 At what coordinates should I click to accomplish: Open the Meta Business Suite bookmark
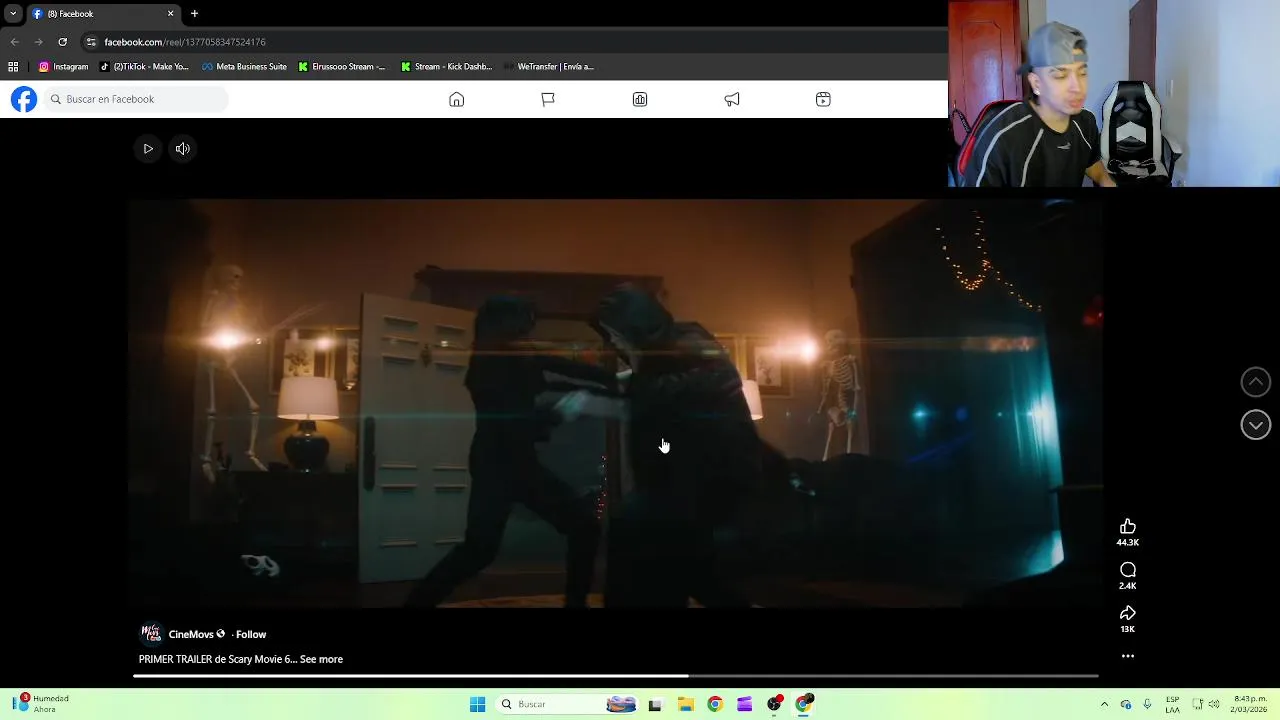point(244,67)
